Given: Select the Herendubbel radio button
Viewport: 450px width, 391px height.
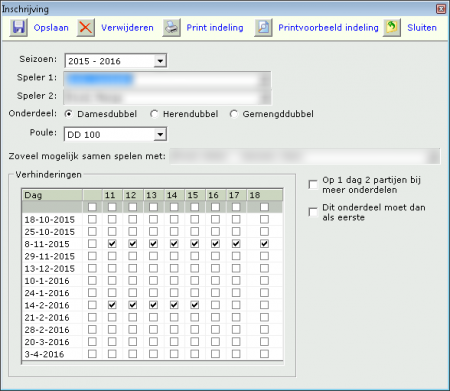Looking at the screenshot, I should [154, 114].
